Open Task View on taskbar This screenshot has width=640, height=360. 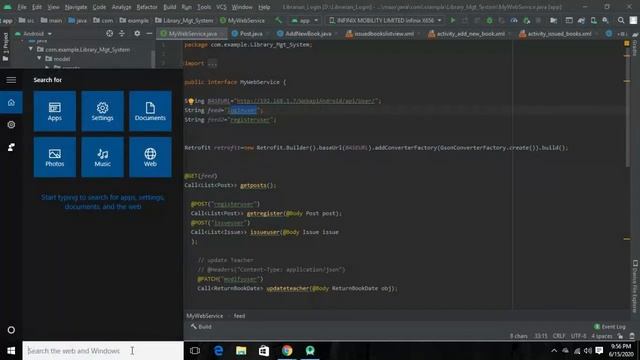coord(195,351)
